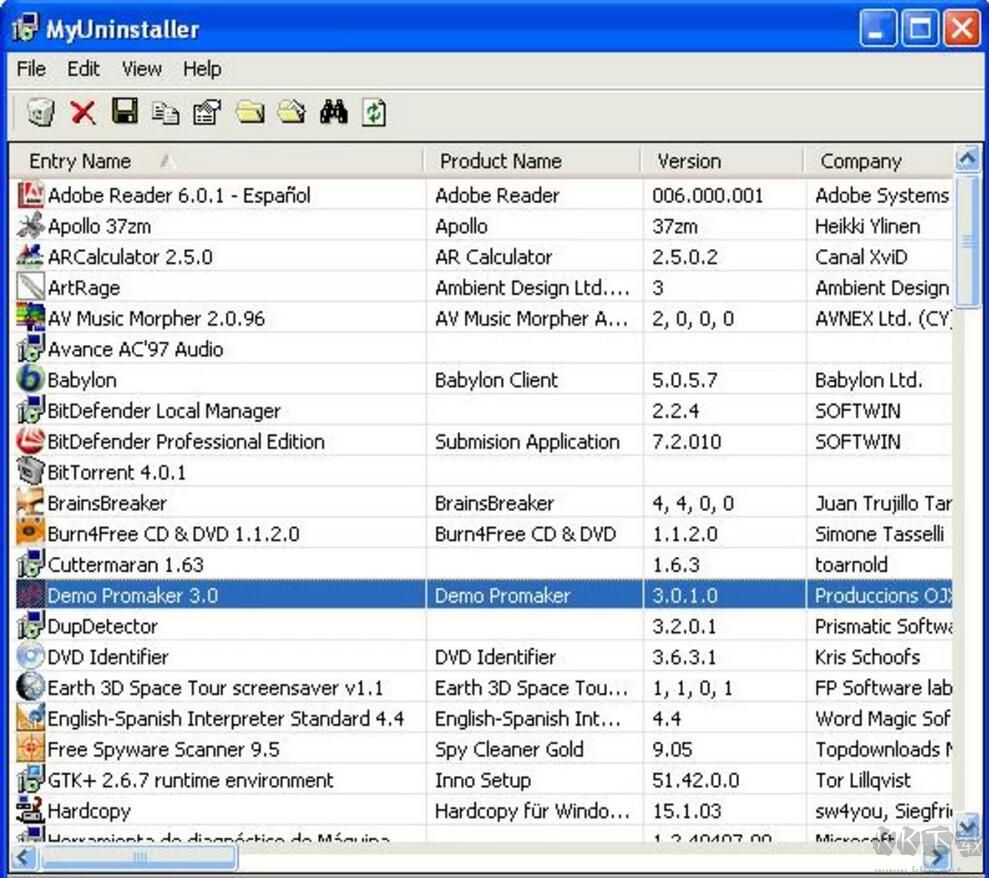This screenshot has height=878, width=989.
Task: Click the horizontal scrollbar left arrow
Action: point(25,857)
